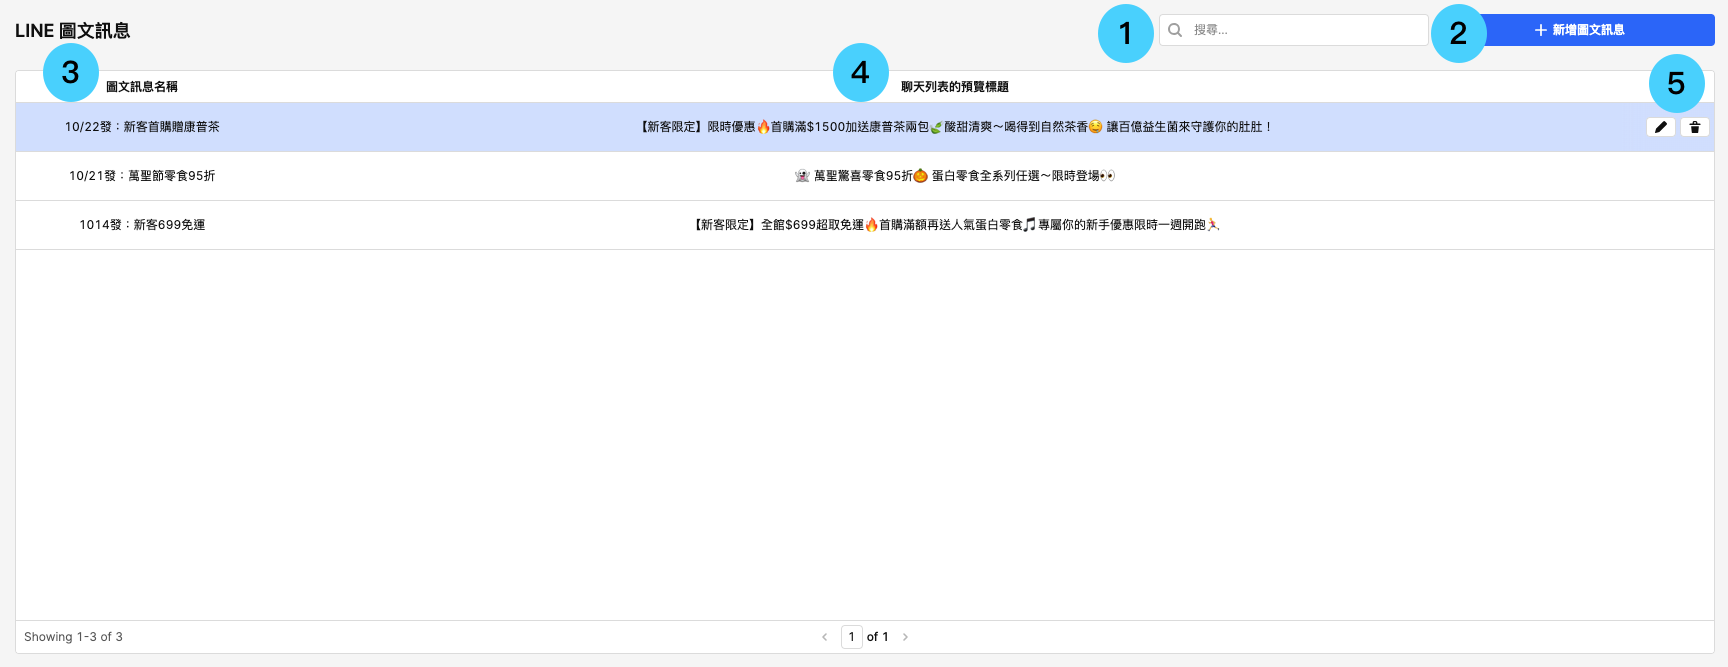
Task: Click the current page number box
Action: (x=851, y=637)
